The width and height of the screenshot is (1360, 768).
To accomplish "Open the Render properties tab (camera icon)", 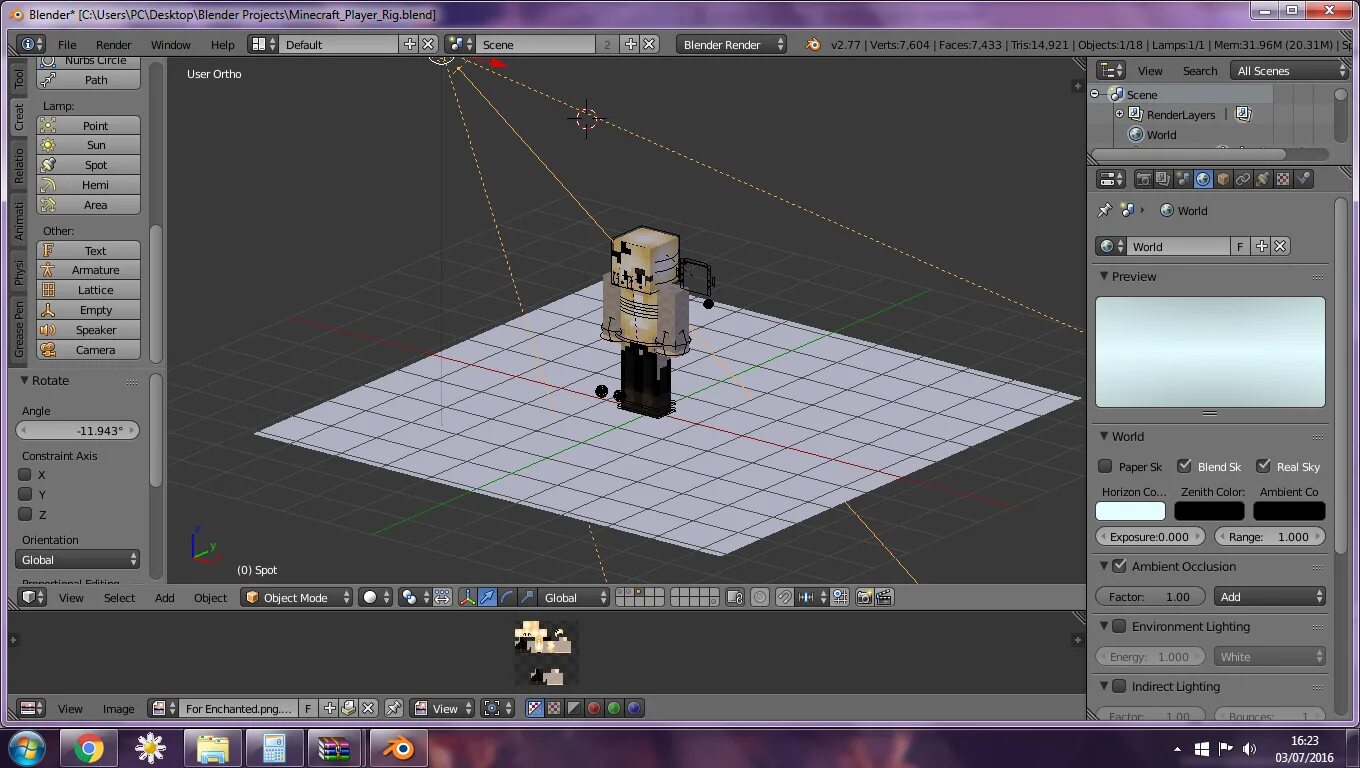I will (1143, 179).
